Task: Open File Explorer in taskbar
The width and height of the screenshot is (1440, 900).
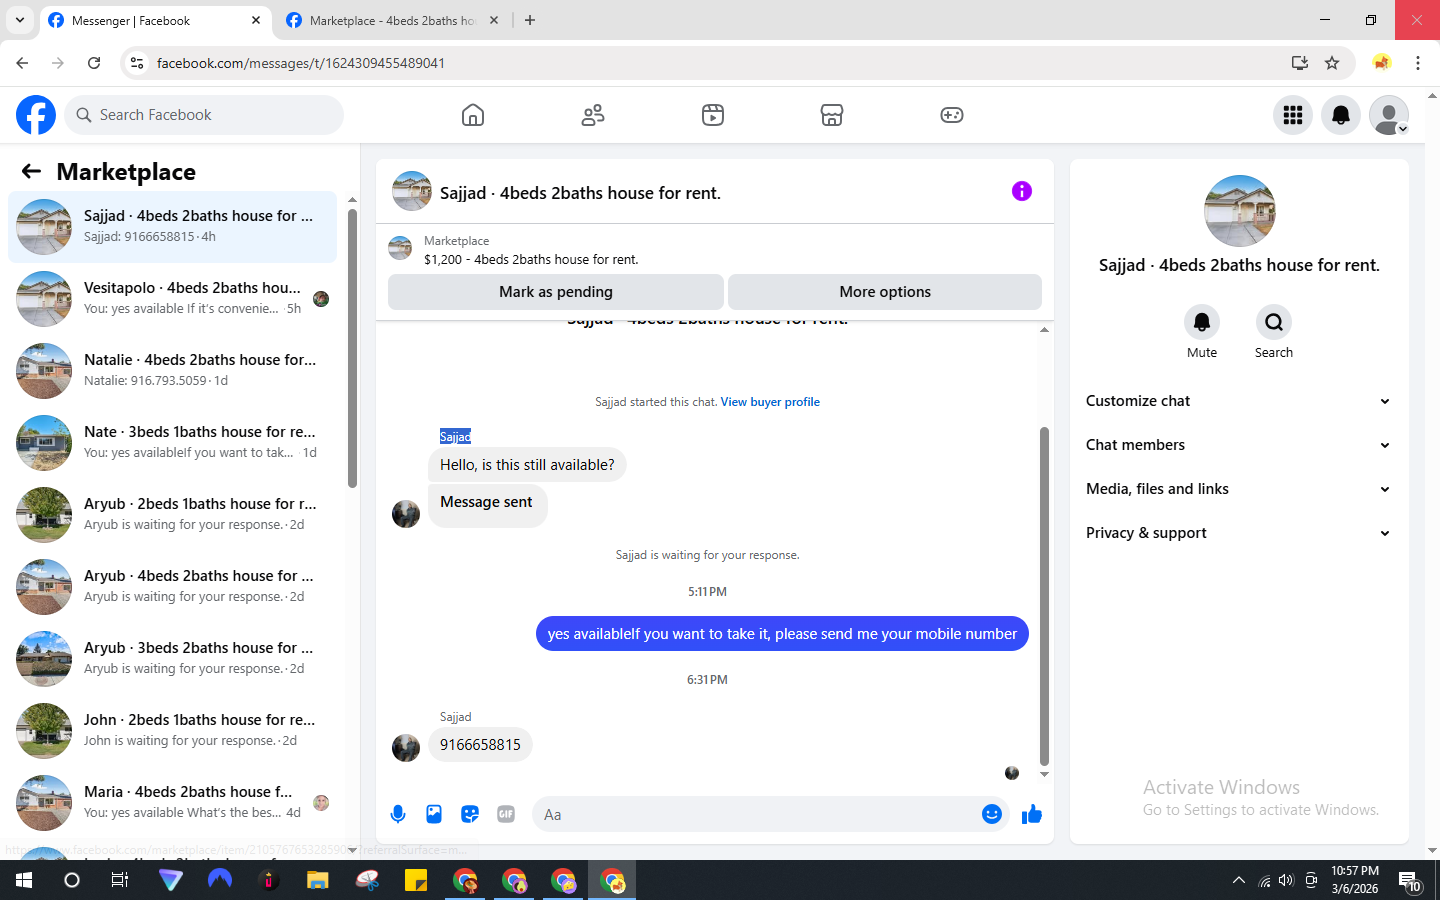Action: (317, 880)
